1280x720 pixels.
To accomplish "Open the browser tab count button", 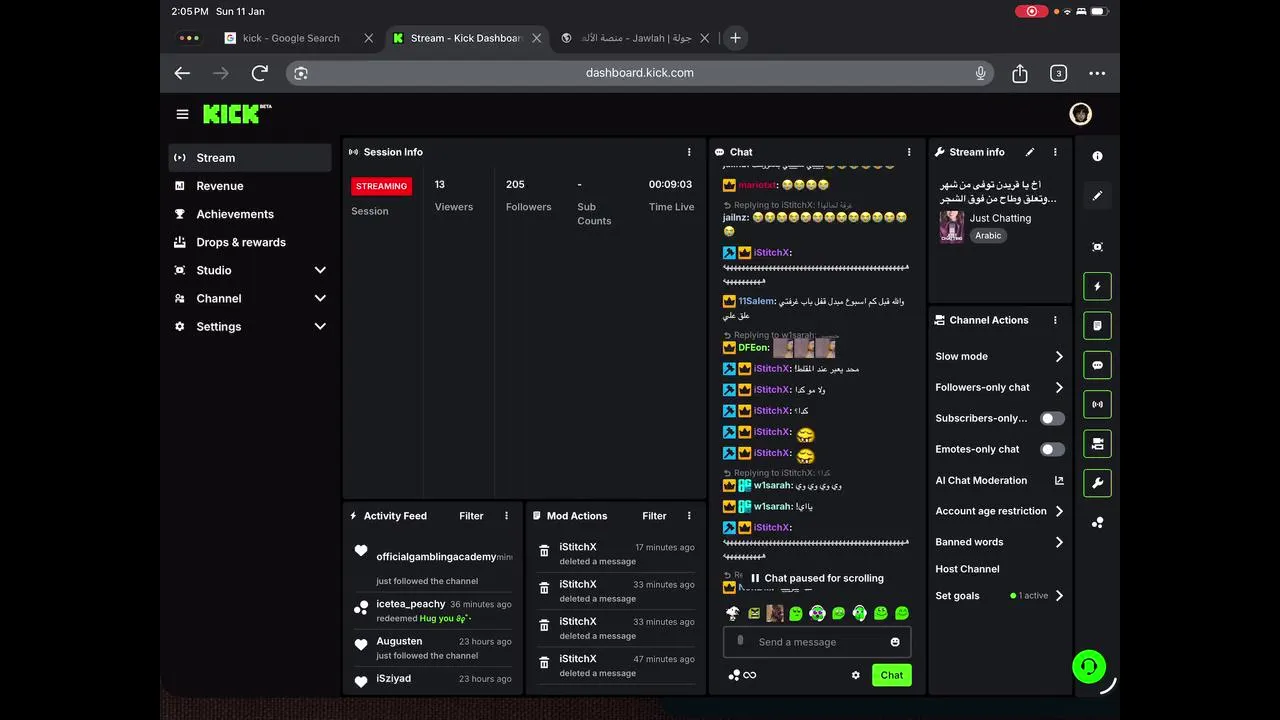I will [1058, 73].
